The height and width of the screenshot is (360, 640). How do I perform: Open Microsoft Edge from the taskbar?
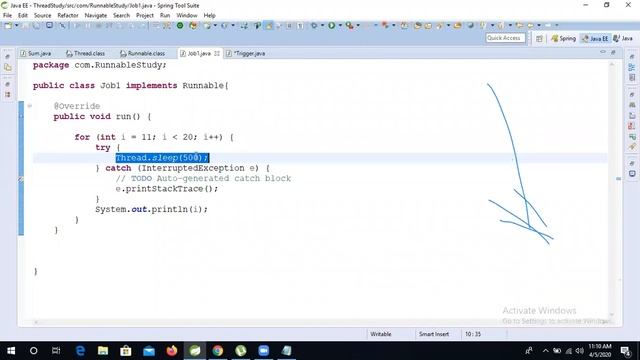tap(80, 351)
